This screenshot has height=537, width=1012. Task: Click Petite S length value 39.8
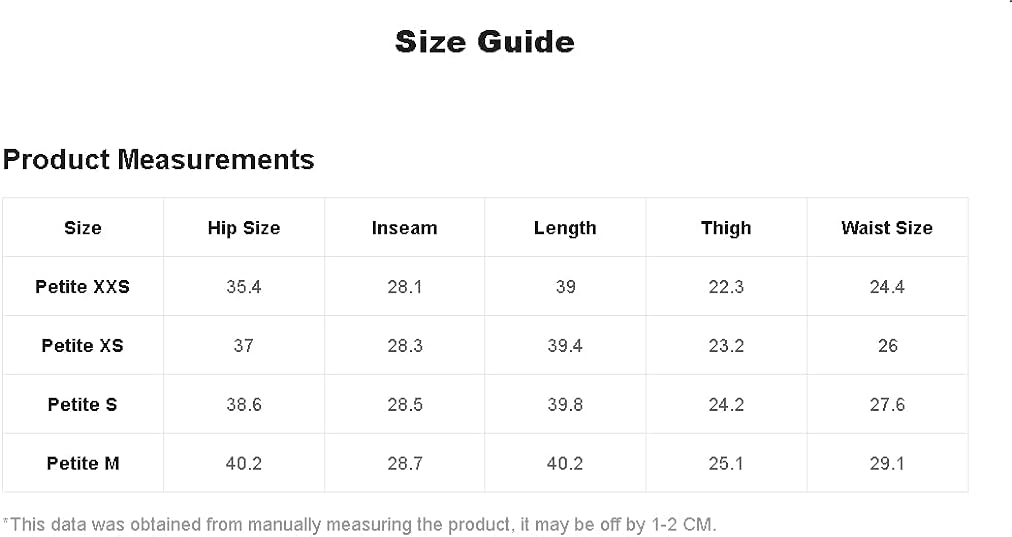pos(565,405)
